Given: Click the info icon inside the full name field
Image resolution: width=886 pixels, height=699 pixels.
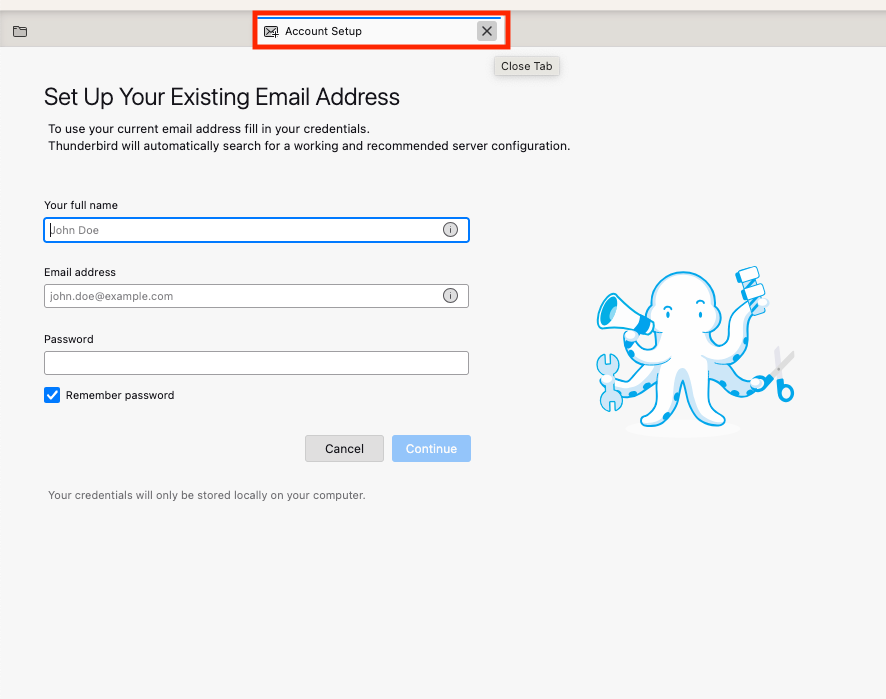Looking at the screenshot, I should pos(450,229).
